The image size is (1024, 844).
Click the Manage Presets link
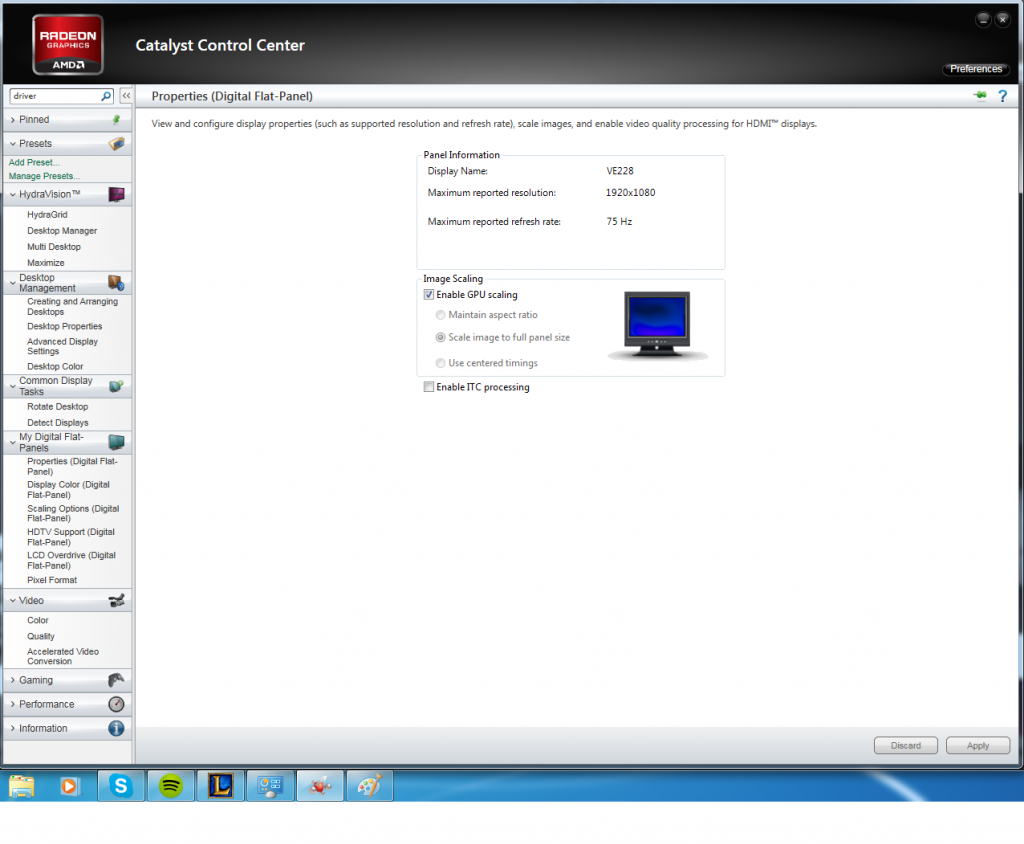tap(44, 176)
